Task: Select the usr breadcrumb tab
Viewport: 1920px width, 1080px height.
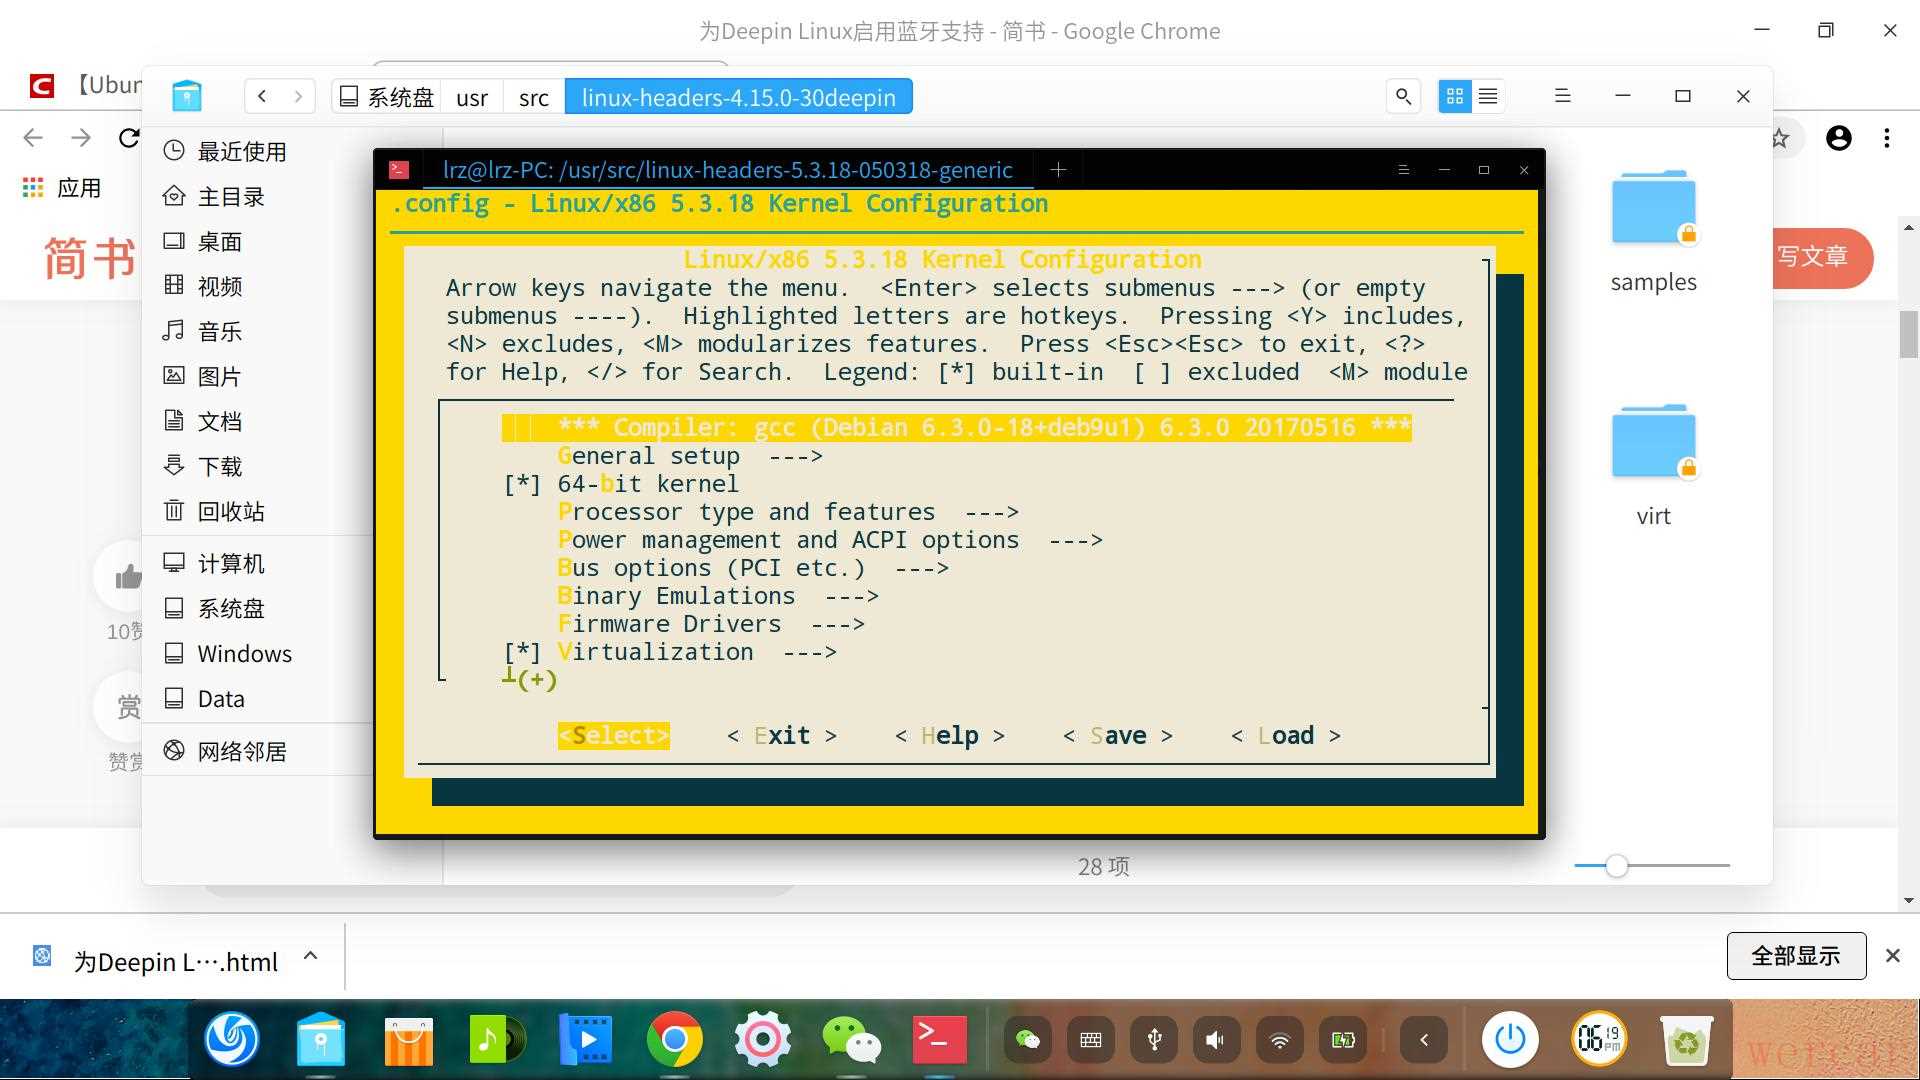Action: tap(472, 97)
